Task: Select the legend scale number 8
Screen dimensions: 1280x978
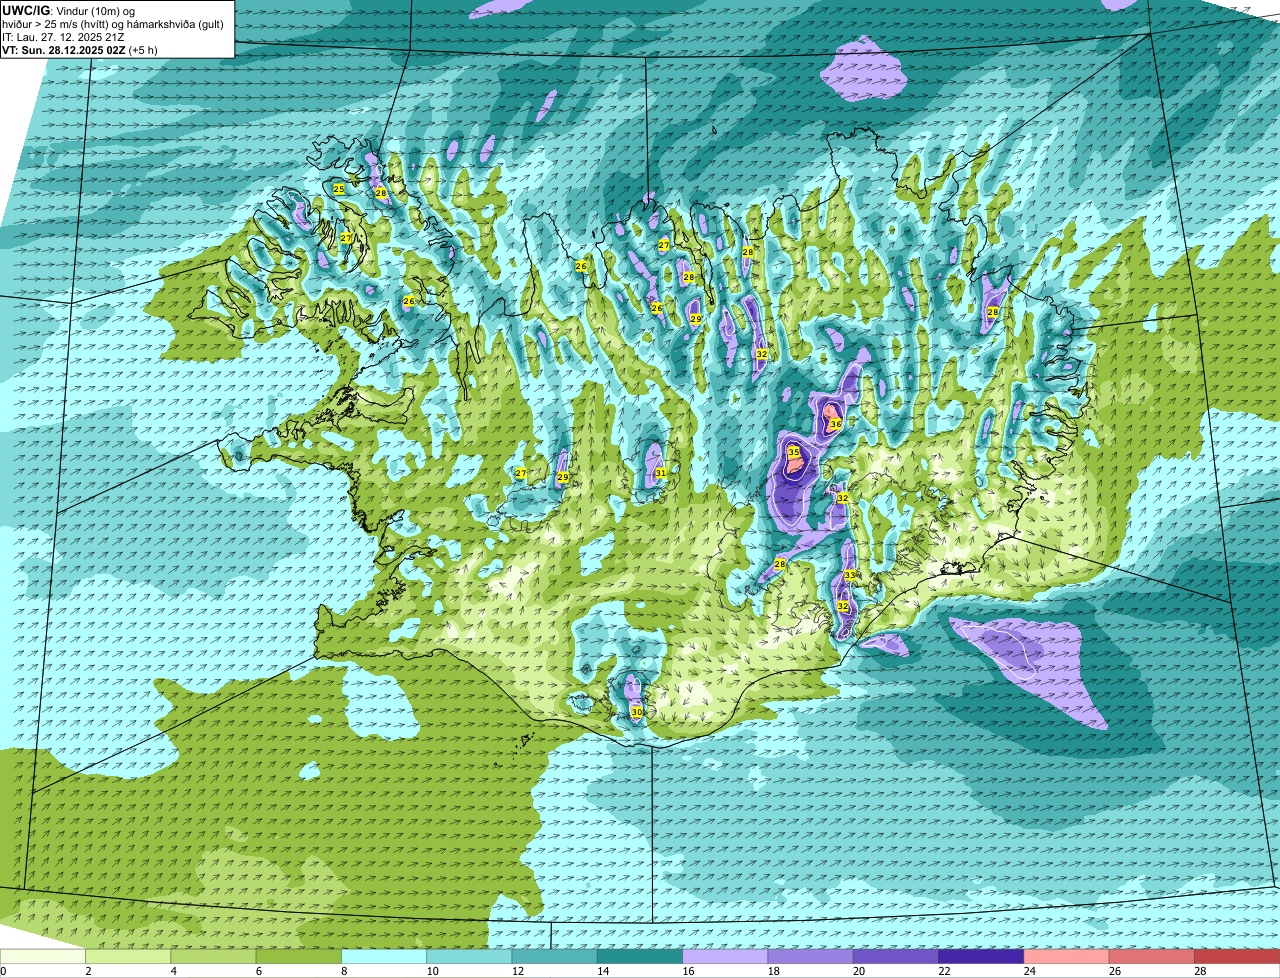Action: 343,971
